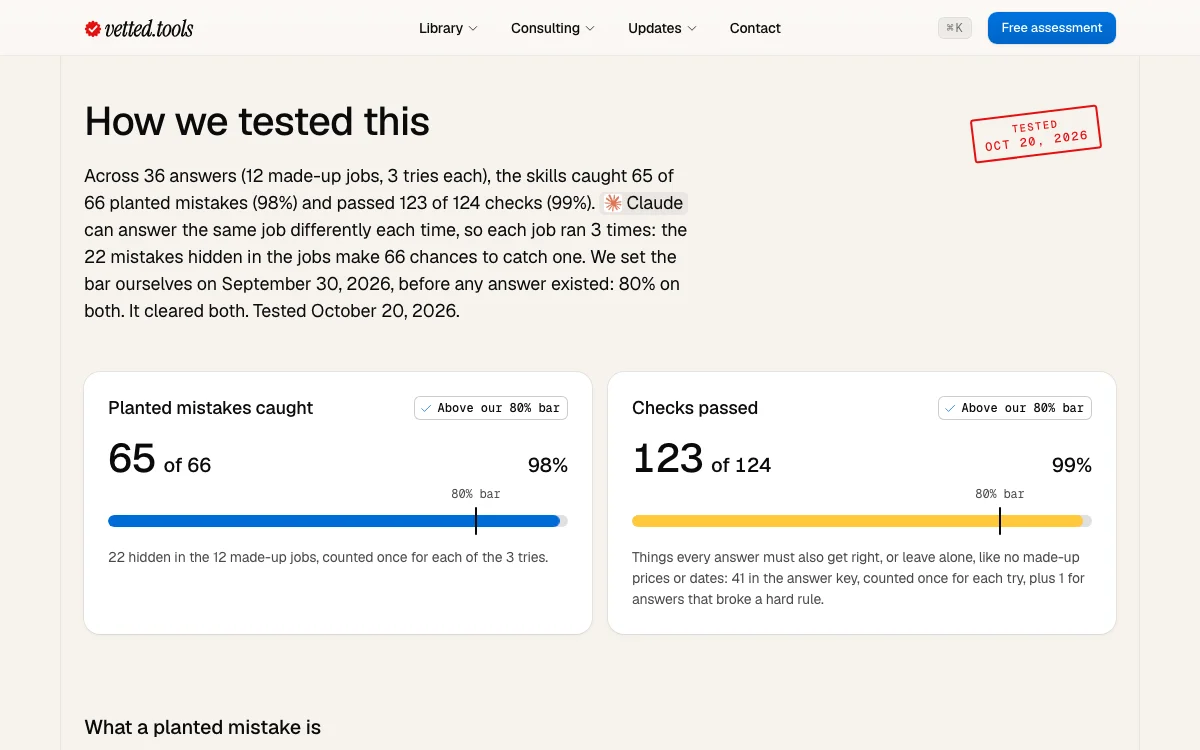1200x750 pixels.
Task: Click the Claude sunburst icon in the paragraph
Action: point(613,203)
